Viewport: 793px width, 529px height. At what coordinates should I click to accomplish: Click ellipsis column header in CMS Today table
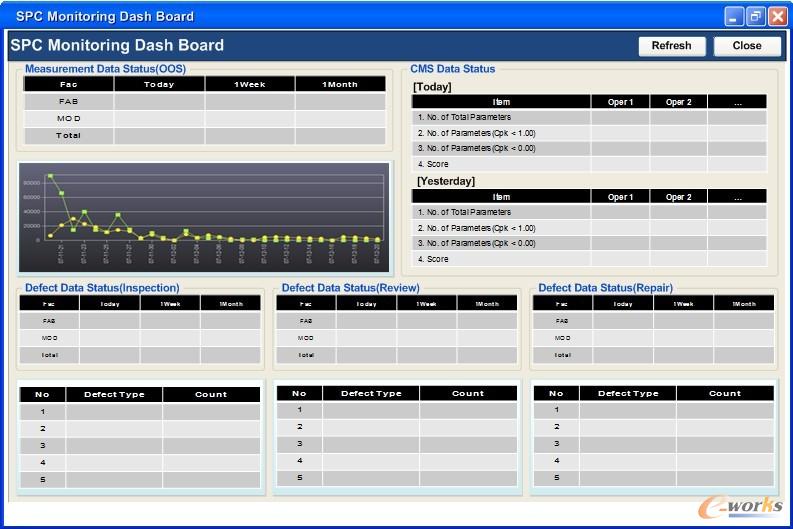tap(737, 102)
